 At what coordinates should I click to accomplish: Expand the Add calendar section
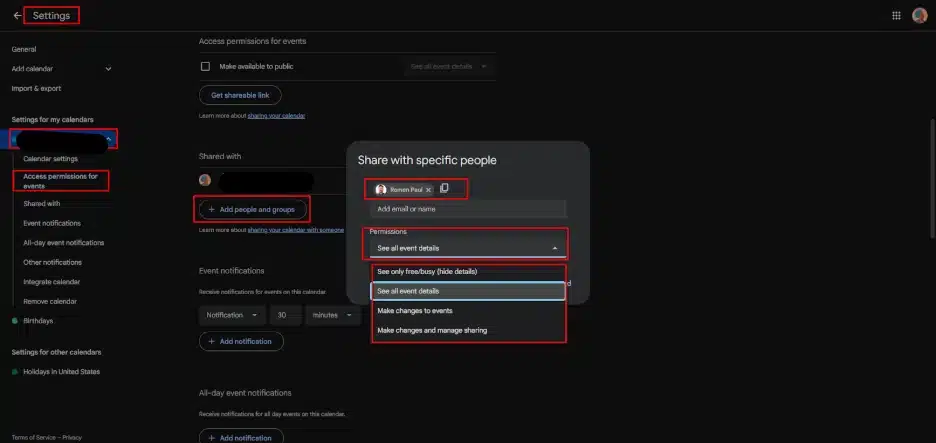[108, 68]
